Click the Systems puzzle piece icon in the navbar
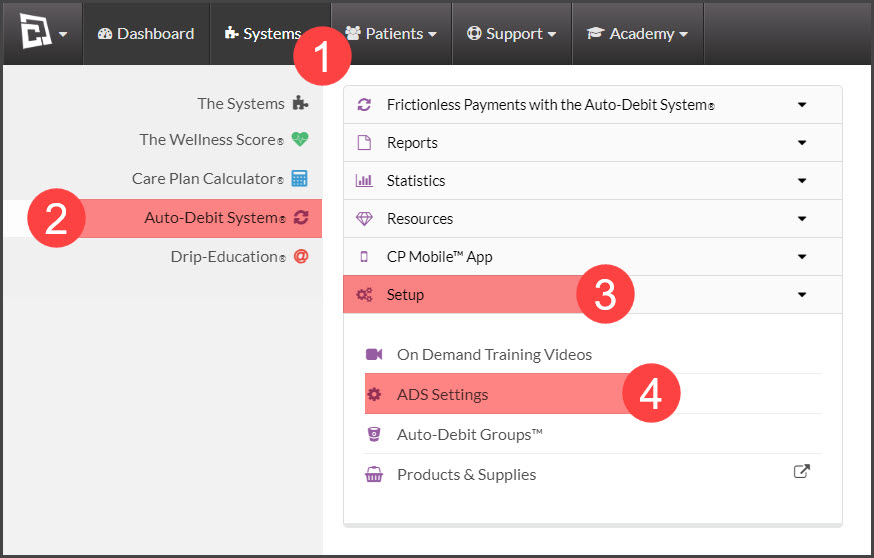Image resolution: width=874 pixels, height=558 pixels. (x=231, y=33)
